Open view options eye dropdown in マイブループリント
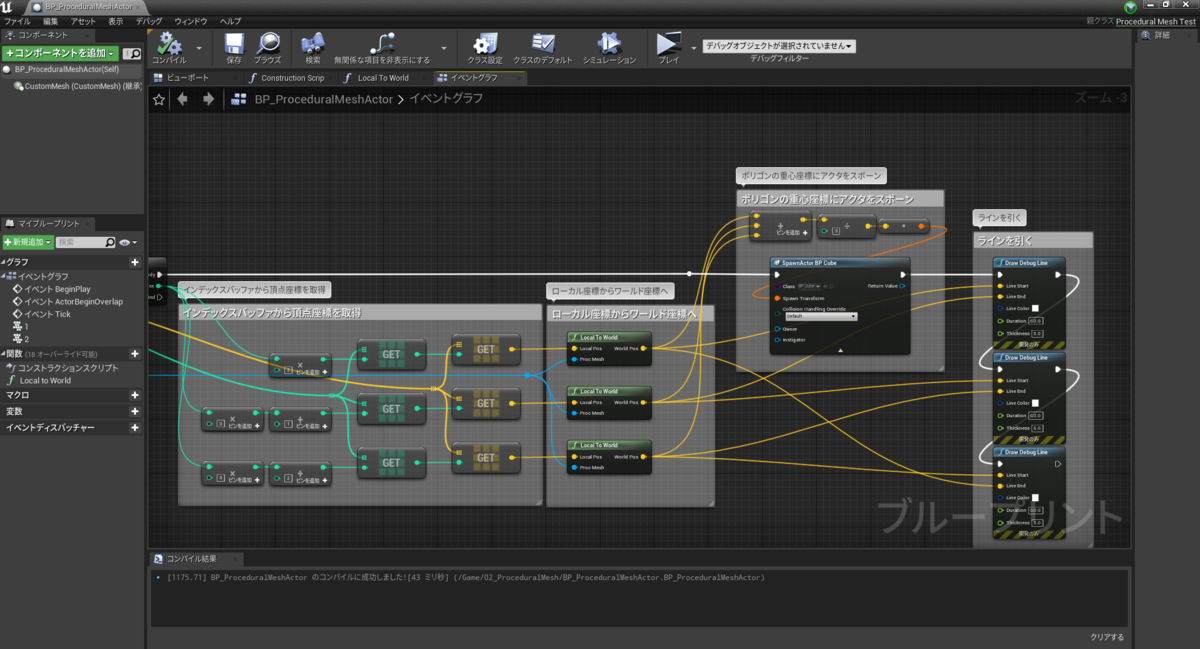 (x=128, y=242)
